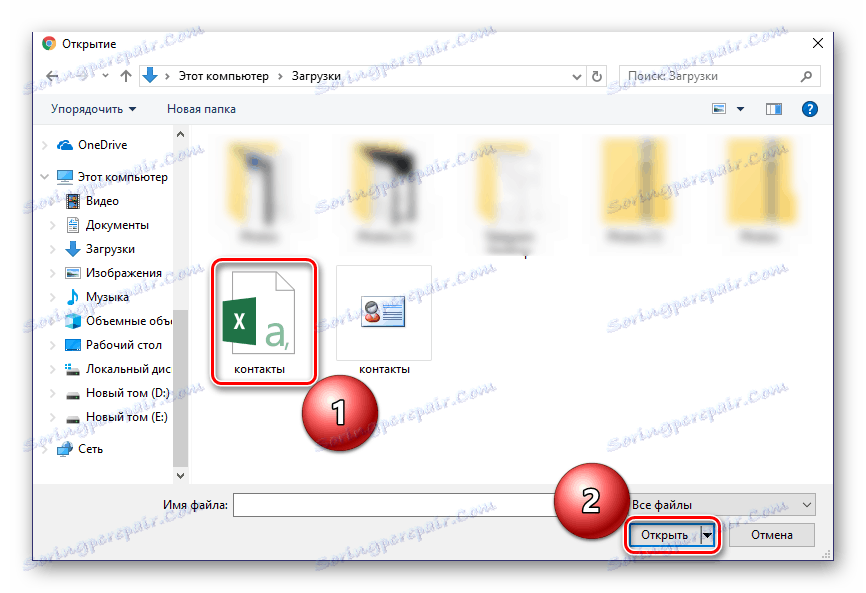
Task: Expand the 'Рабочий стол' tree node
Action: 53,346
